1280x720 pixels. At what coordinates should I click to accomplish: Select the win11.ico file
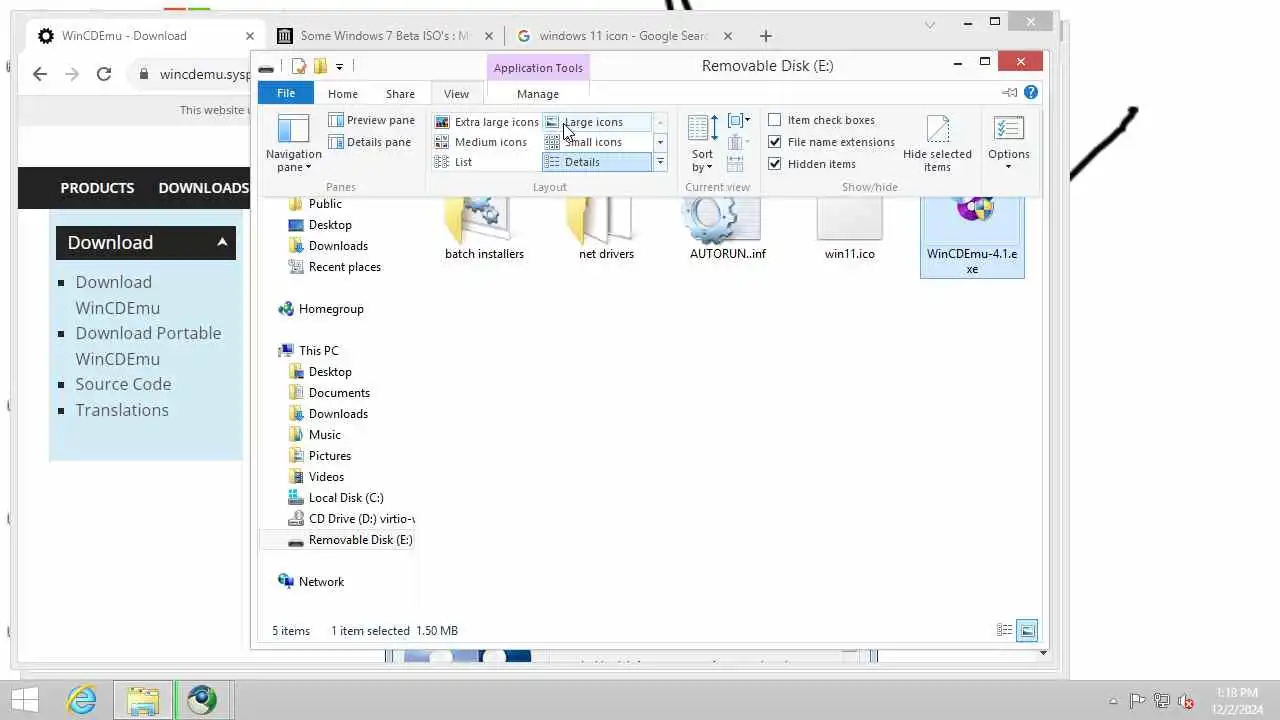(850, 229)
